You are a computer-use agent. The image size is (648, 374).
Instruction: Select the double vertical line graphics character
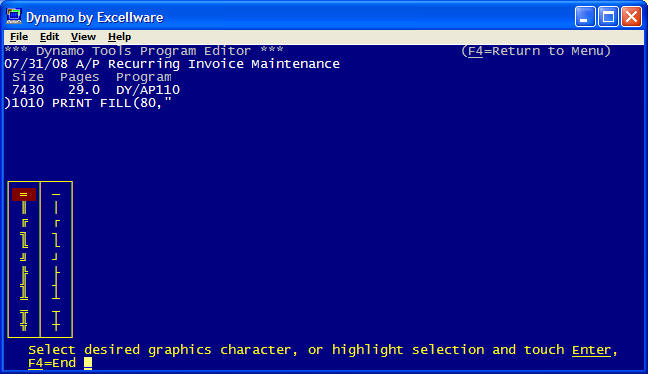tap(24, 207)
